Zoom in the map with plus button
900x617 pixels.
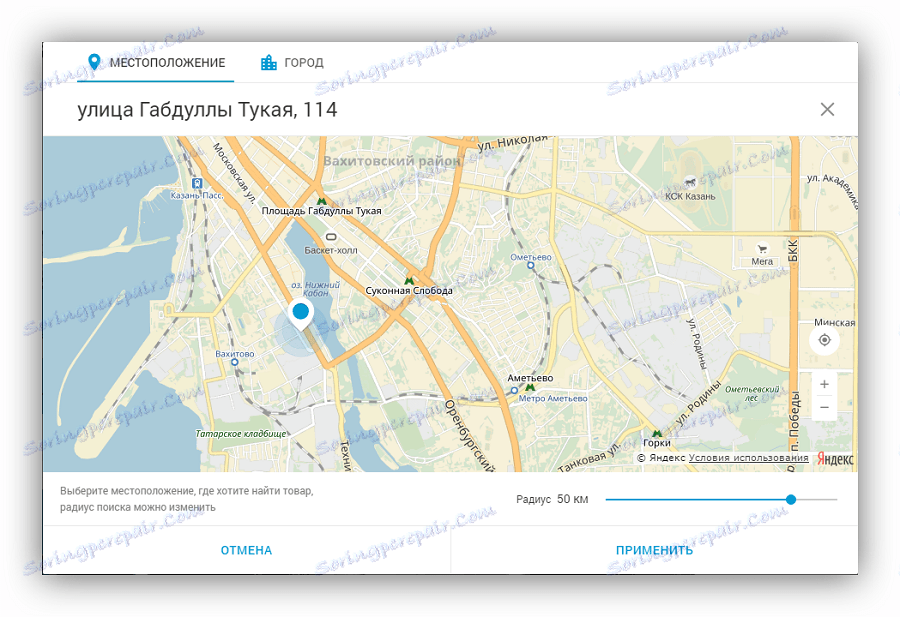tap(824, 384)
